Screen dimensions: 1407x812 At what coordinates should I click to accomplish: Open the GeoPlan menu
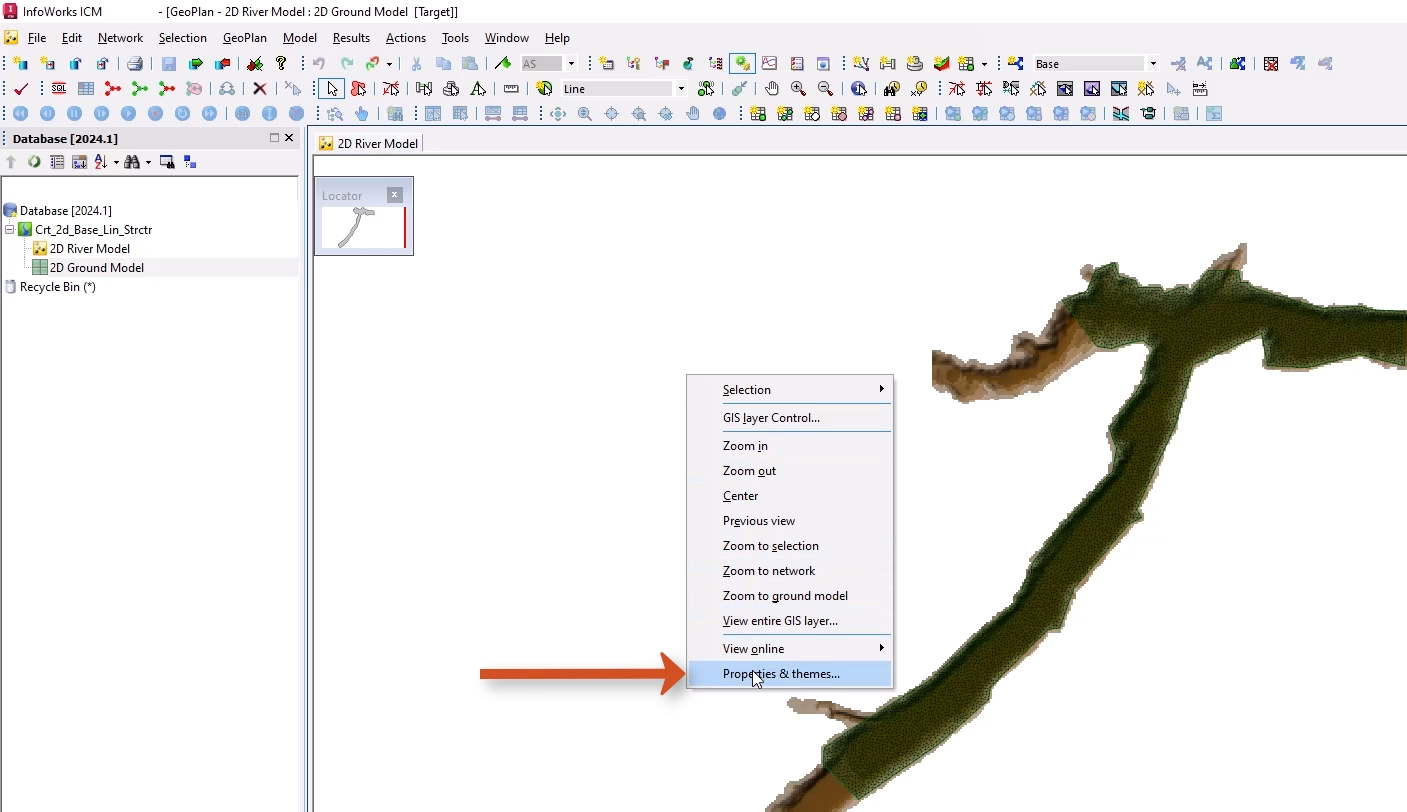(x=244, y=38)
